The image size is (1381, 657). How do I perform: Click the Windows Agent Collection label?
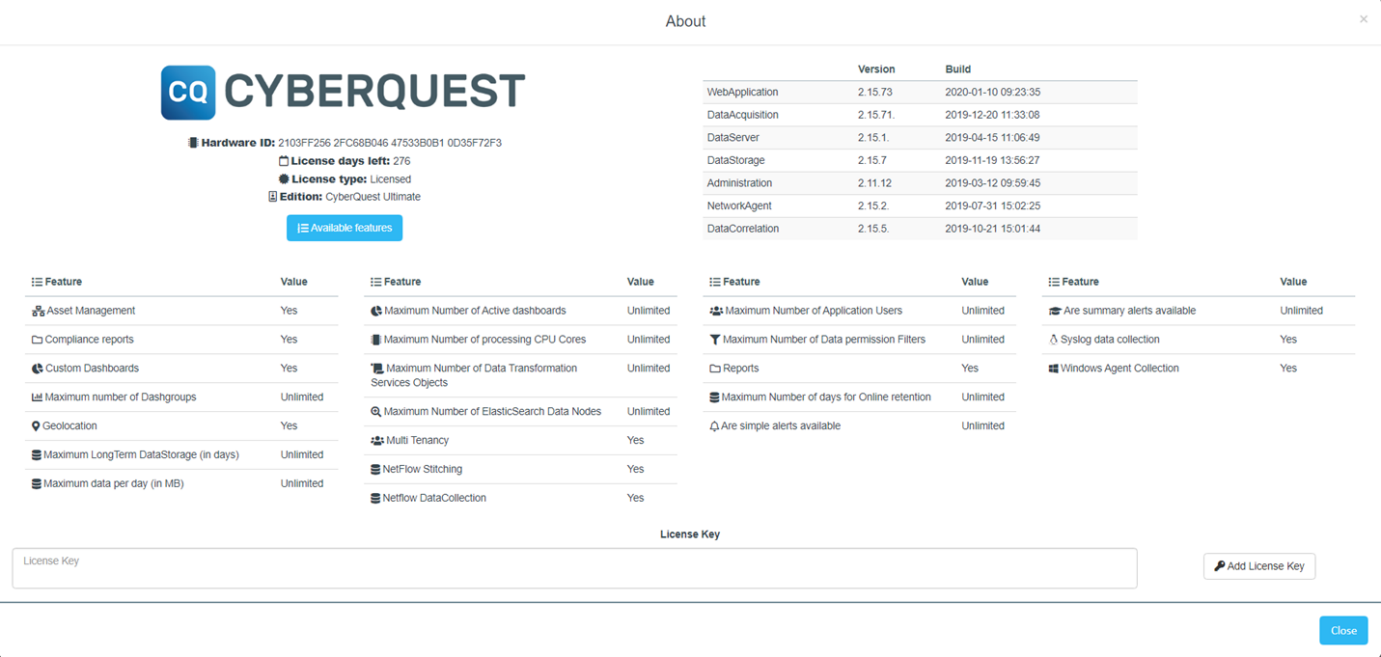tap(1120, 369)
